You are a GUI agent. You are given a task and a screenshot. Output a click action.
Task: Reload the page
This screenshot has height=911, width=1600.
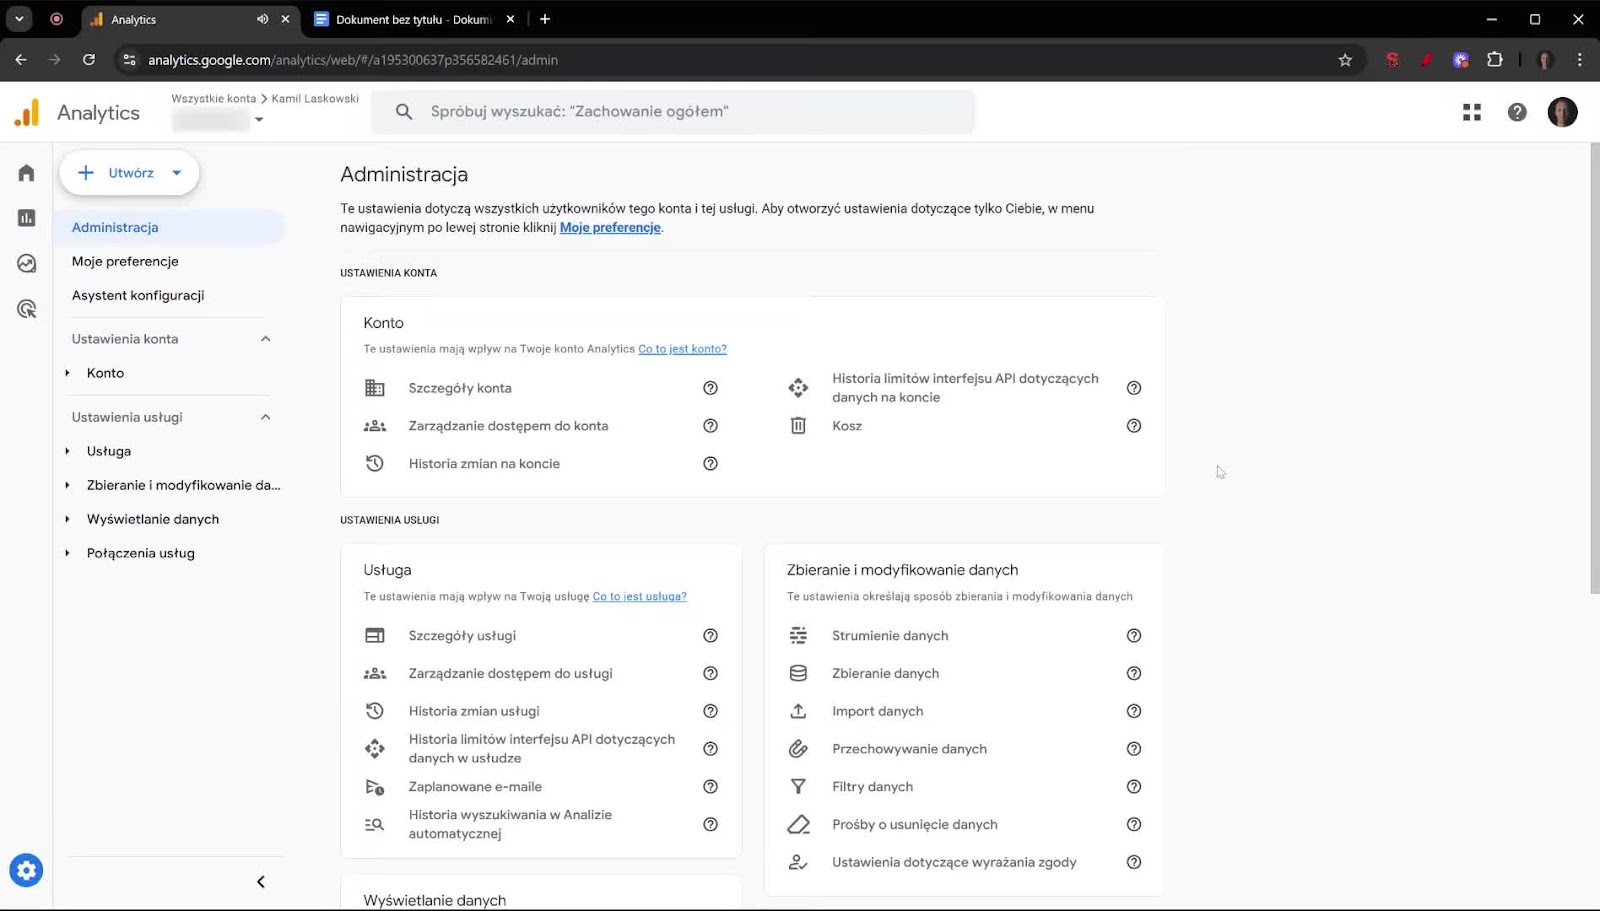[x=89, y=60]
